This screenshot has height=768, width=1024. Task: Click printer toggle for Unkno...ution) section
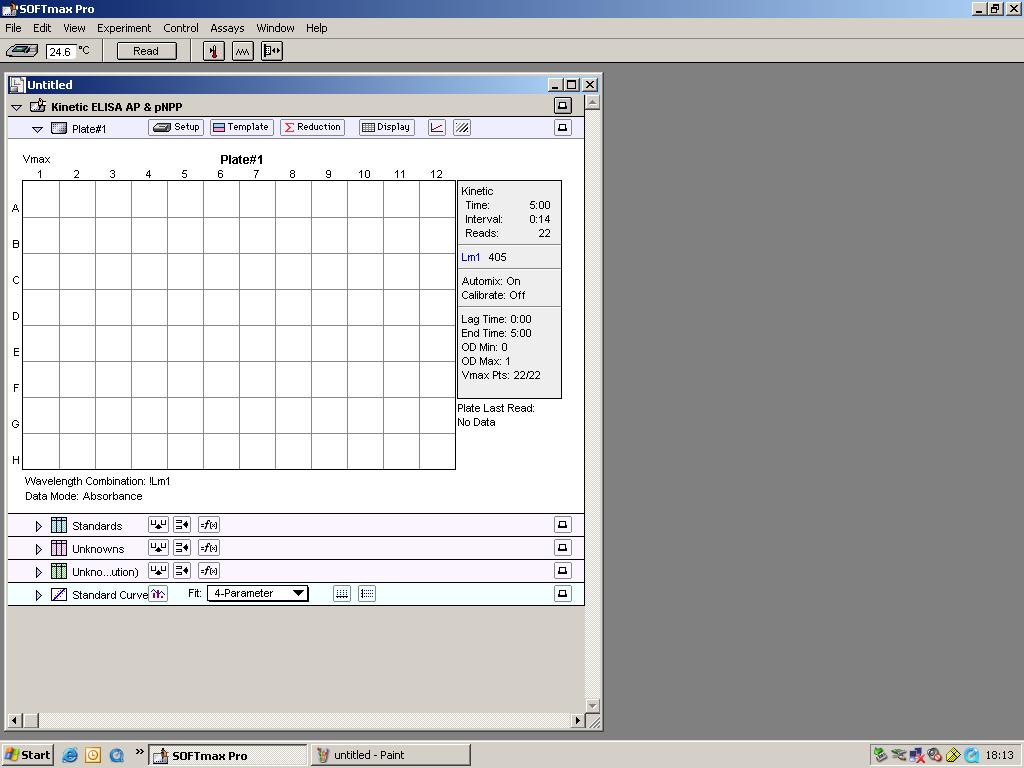(562, 570)
